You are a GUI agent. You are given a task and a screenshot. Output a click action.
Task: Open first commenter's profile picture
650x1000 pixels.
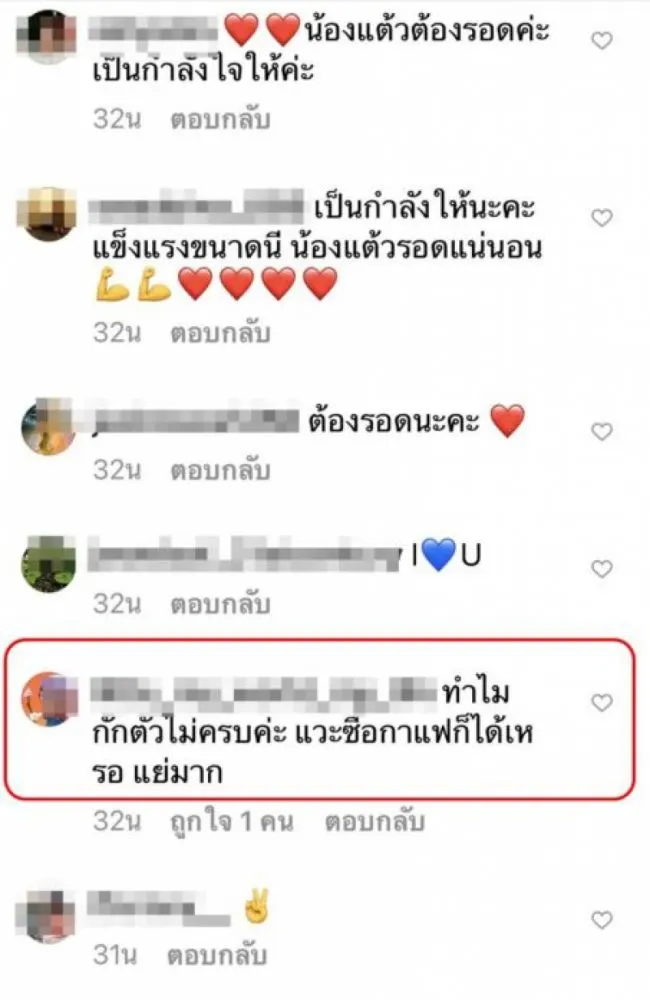coord(46,36)
